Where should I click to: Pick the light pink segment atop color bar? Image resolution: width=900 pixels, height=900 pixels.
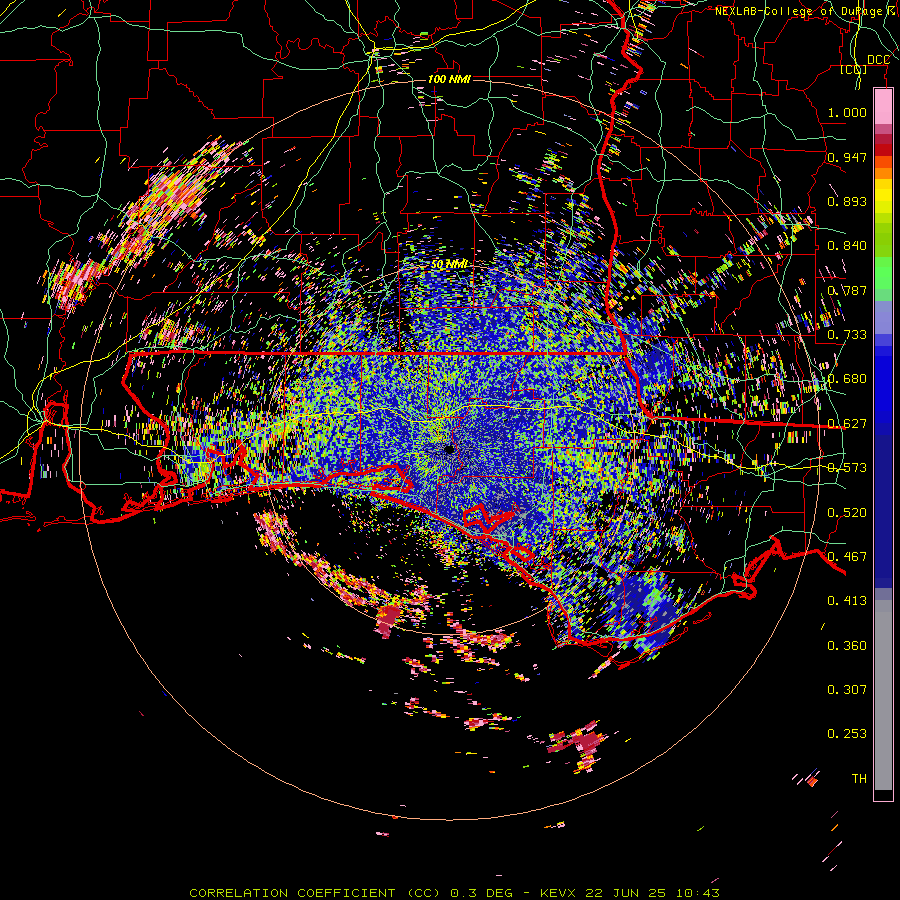tap(883, 107)
